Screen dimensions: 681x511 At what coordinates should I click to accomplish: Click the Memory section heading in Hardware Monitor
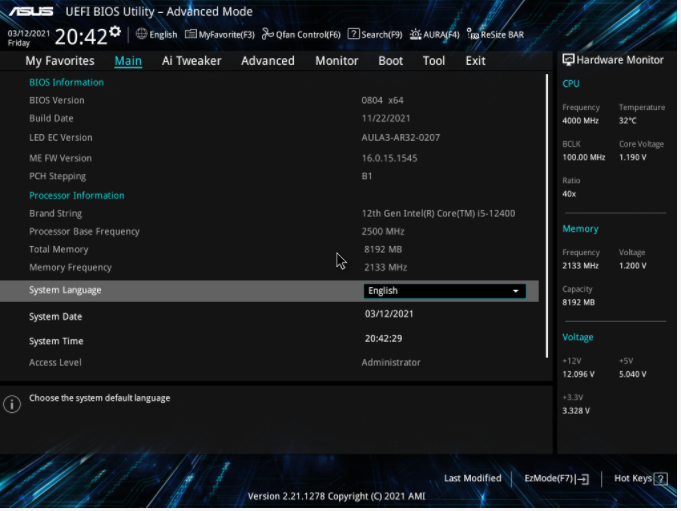click(x=580, y=229)
